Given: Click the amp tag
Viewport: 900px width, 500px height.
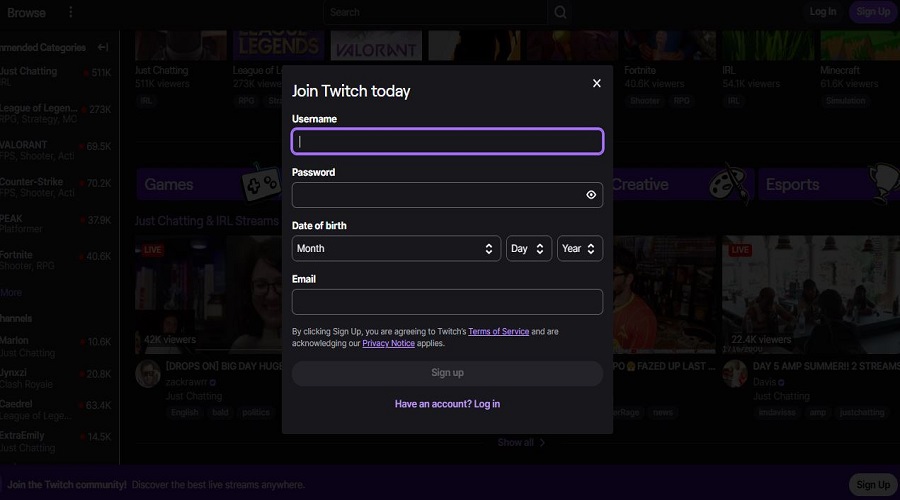Looking at the screenshot, I should [818, 412].
